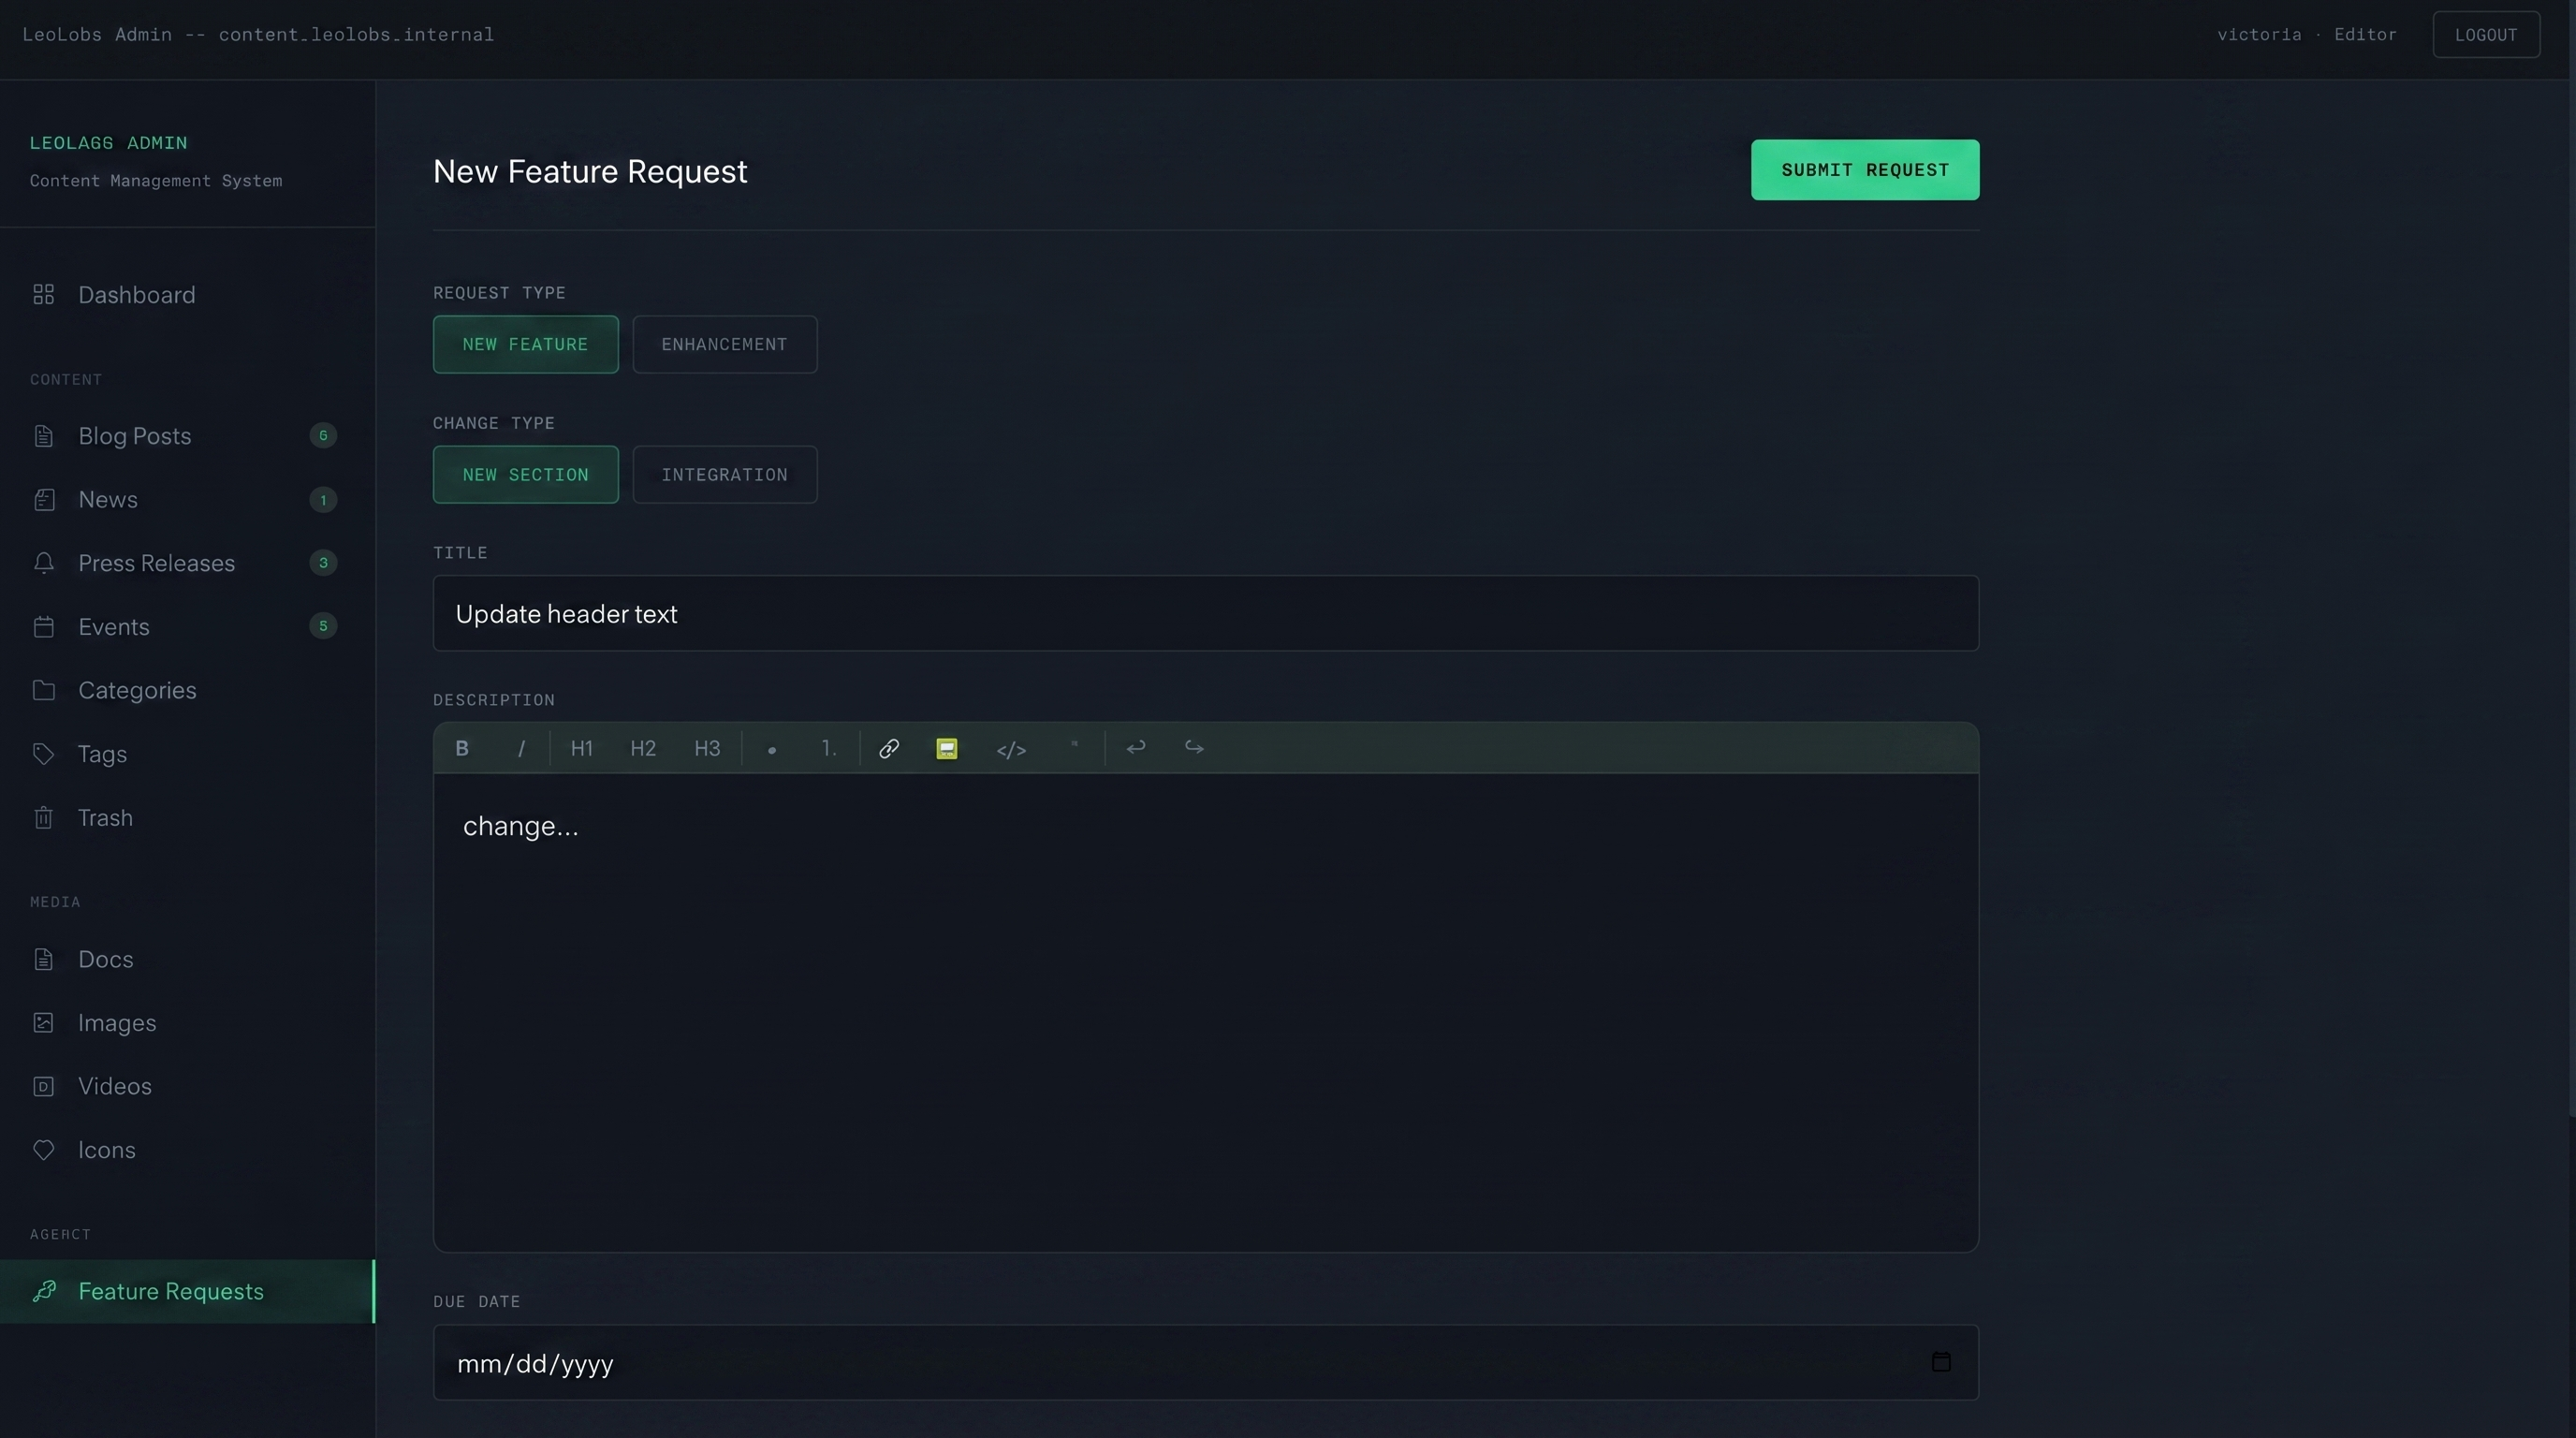2576x1438 pixels.
Task: Click the Videos play icon
Action: (x=43, y=1086)
